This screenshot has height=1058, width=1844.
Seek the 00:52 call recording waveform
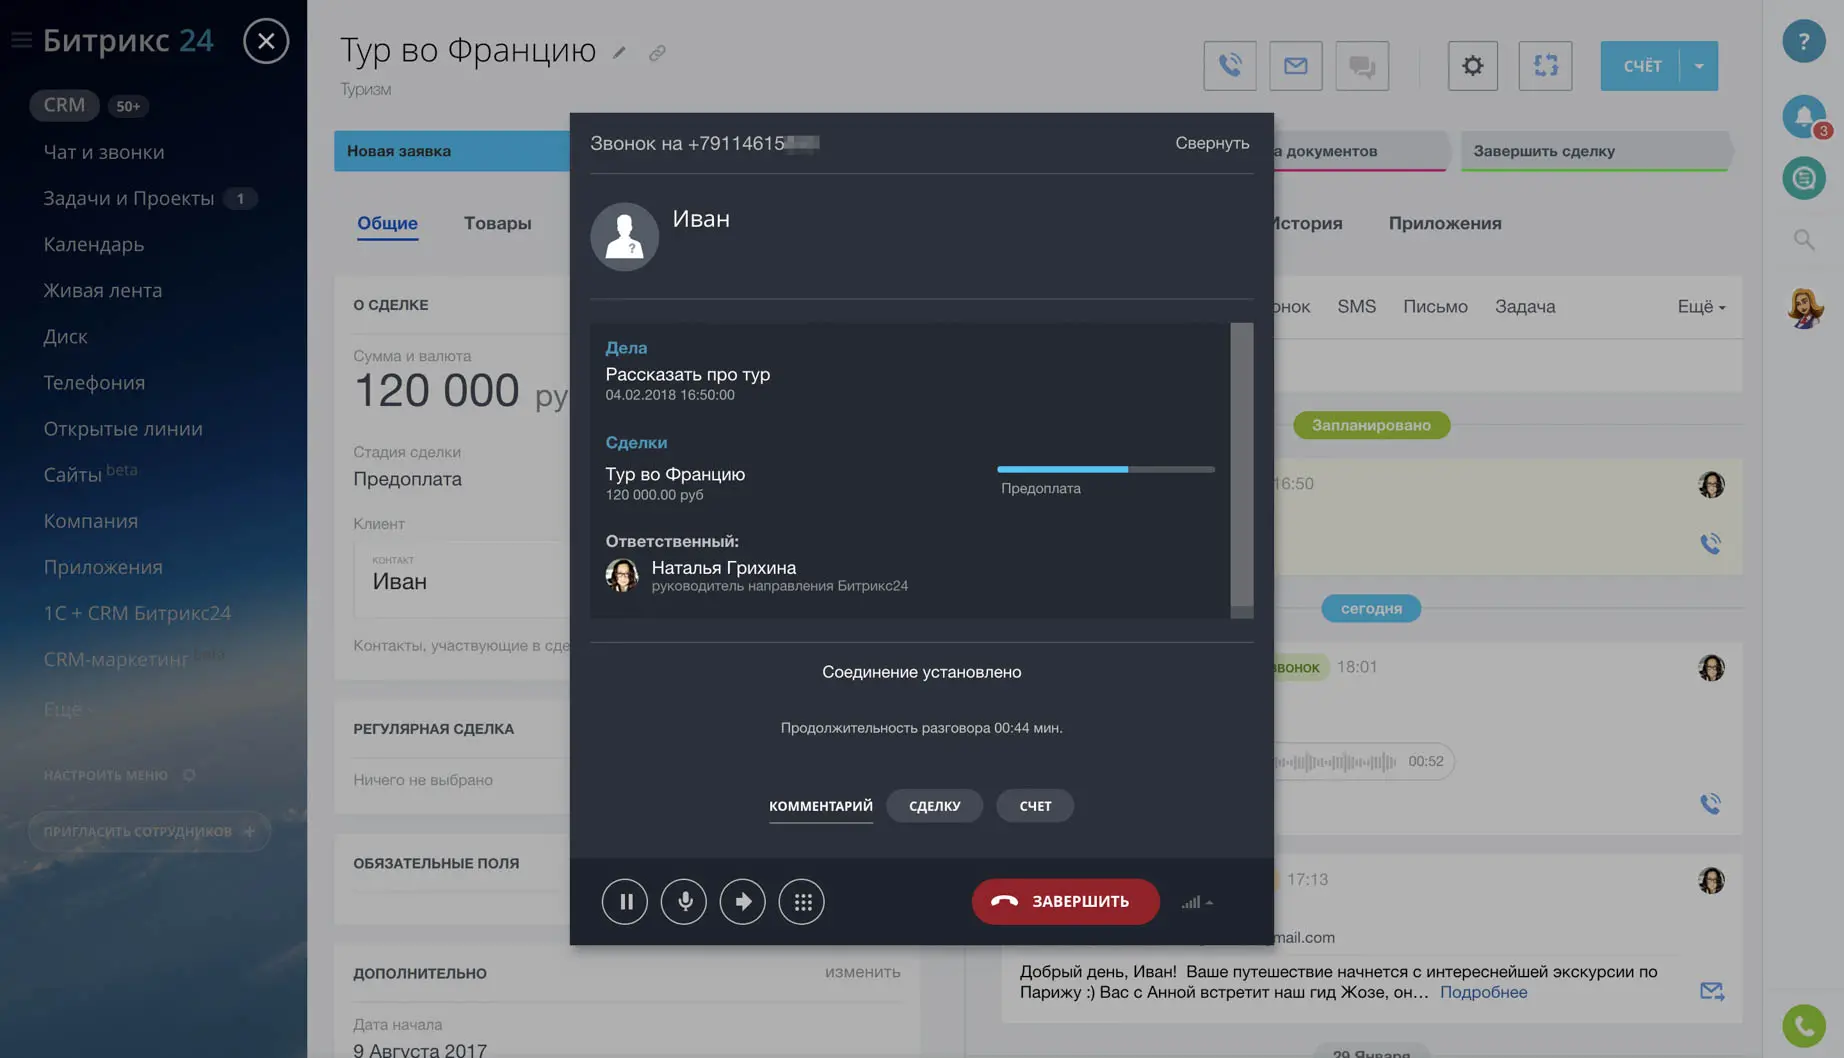(x=1335, y=762)
